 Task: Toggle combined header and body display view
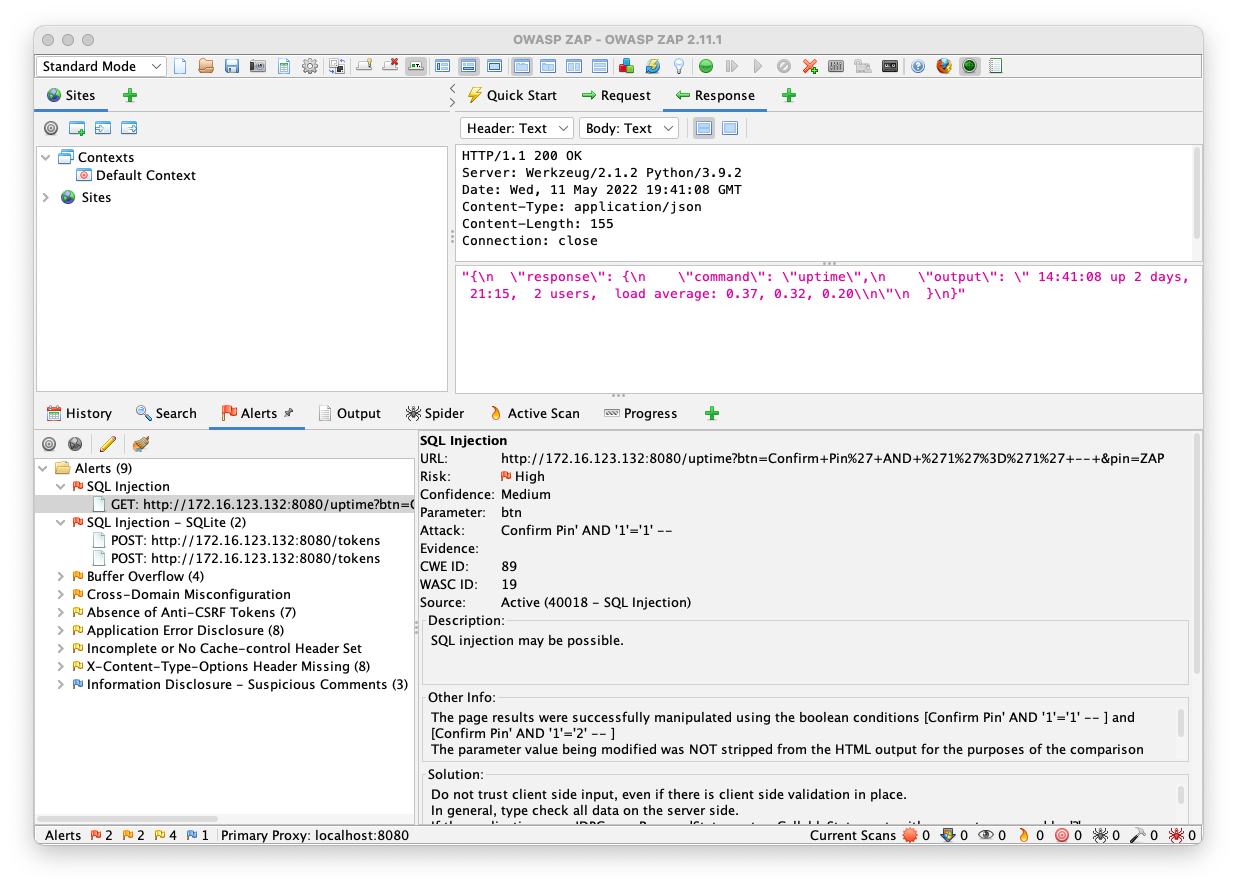coord(729,128)
